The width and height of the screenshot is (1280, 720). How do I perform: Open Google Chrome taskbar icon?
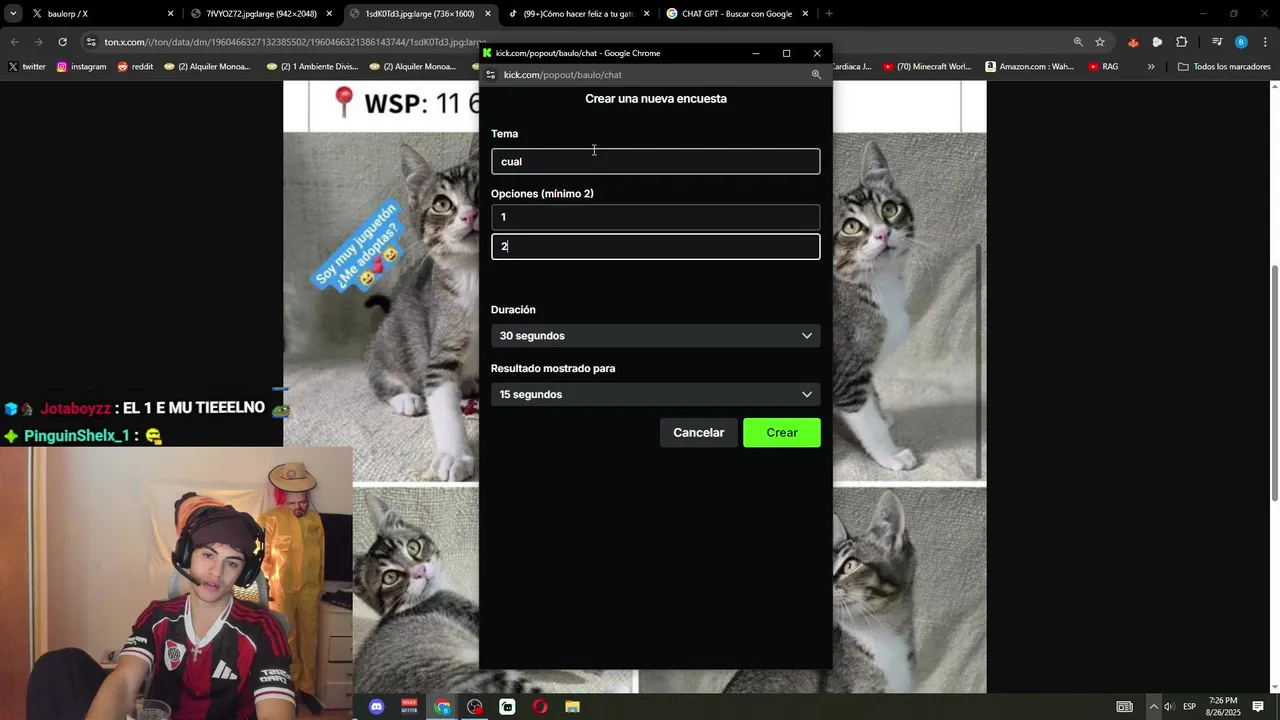tap(442, 707)
